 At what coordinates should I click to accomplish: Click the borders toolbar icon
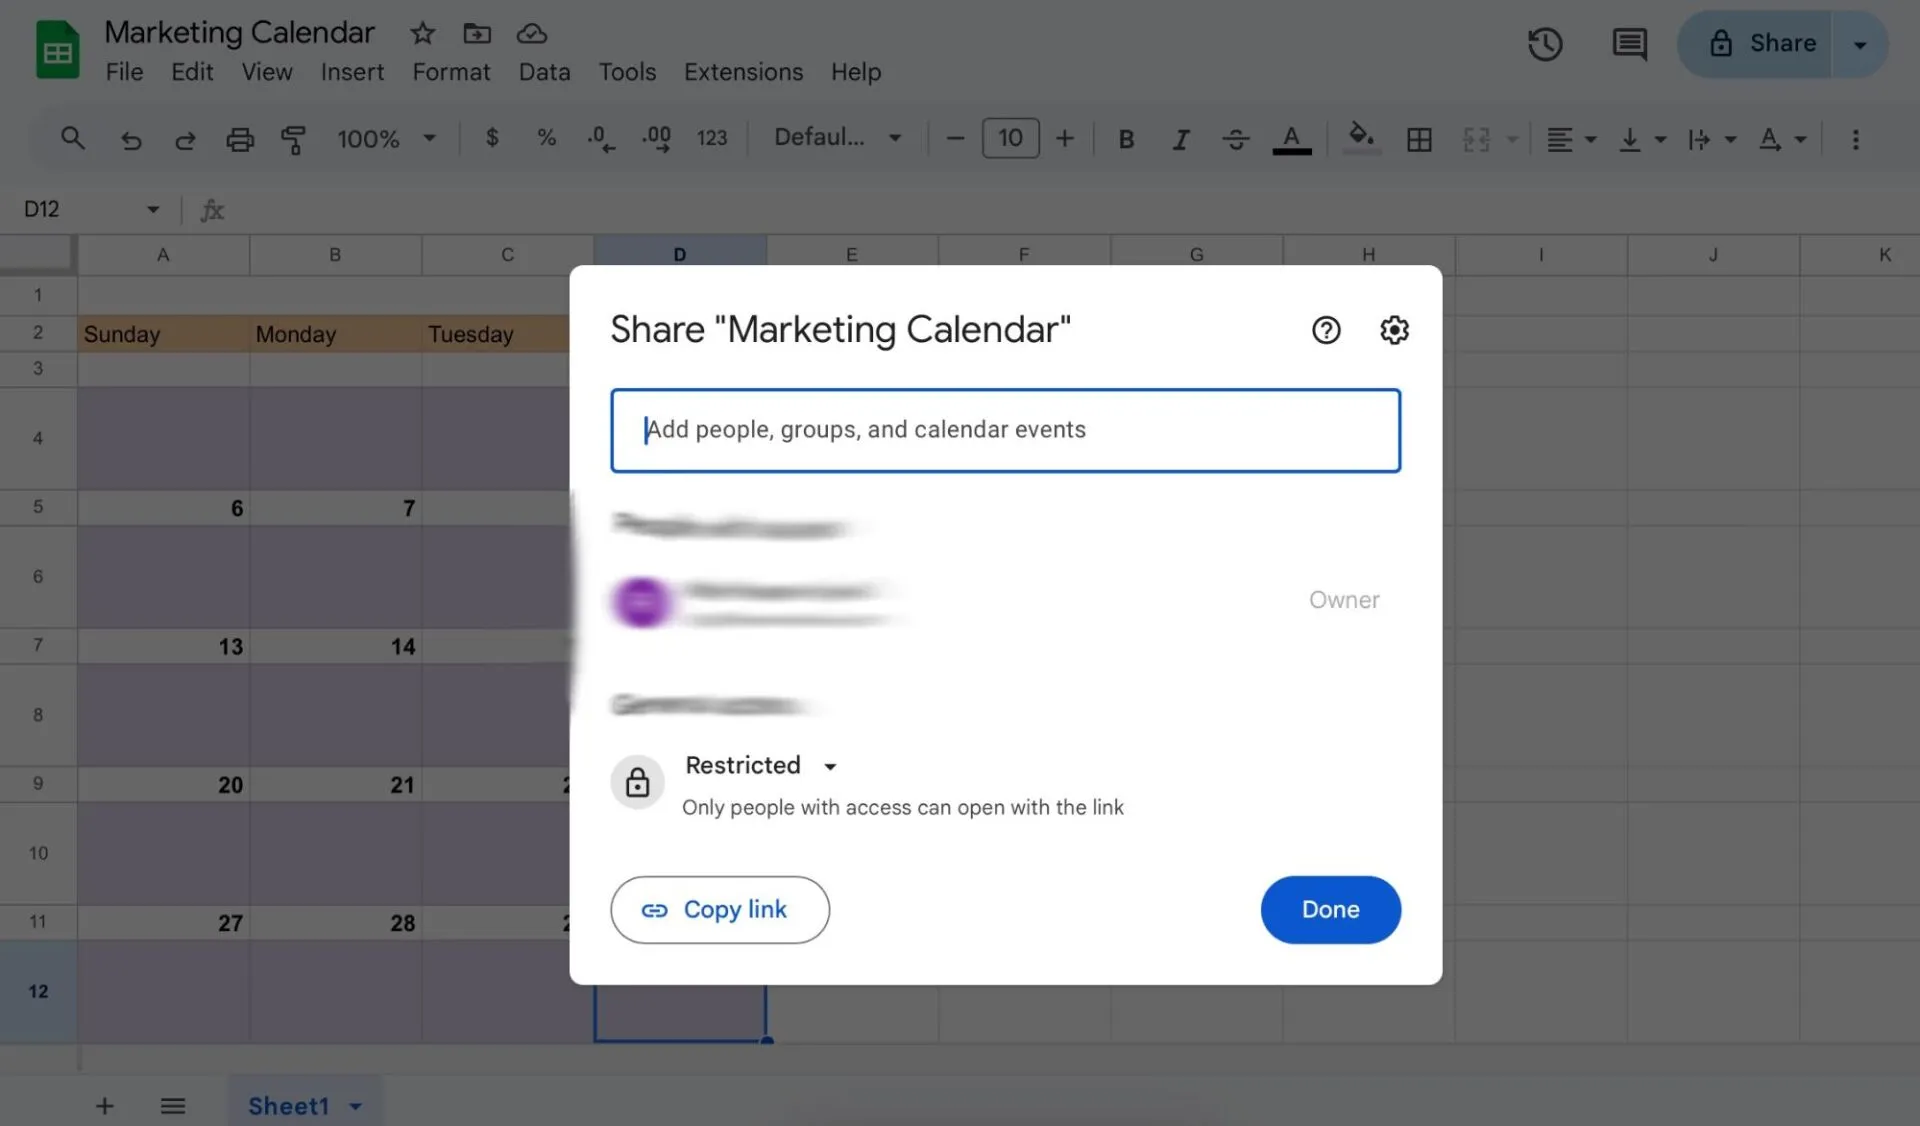click(1419, 139)
